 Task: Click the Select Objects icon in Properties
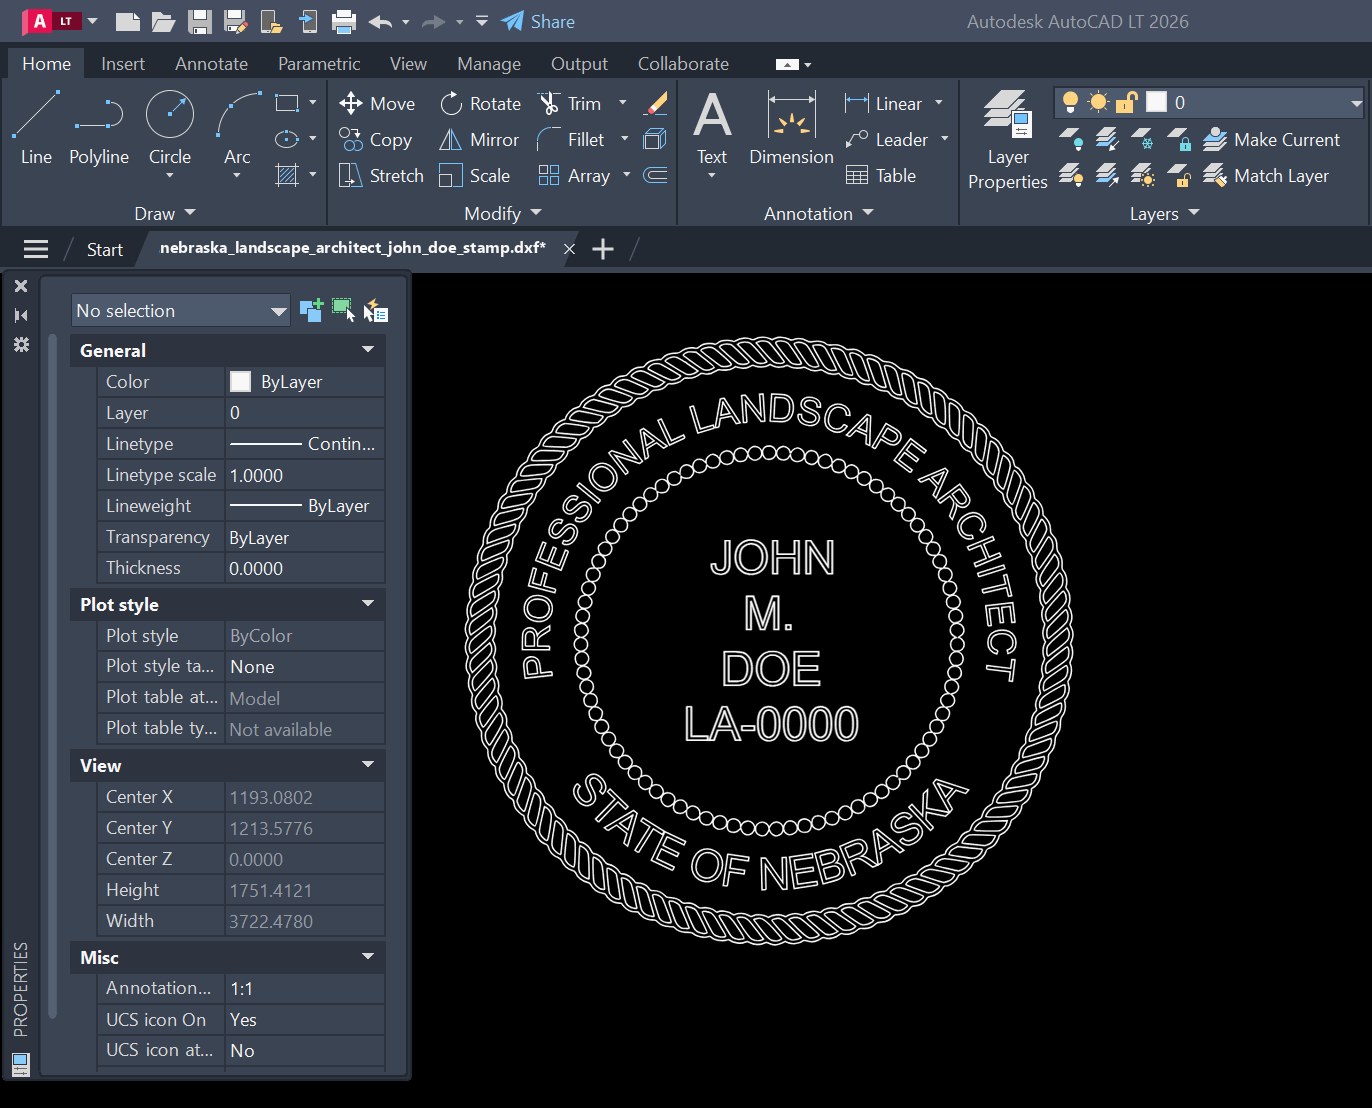click(x=343, y=310)
